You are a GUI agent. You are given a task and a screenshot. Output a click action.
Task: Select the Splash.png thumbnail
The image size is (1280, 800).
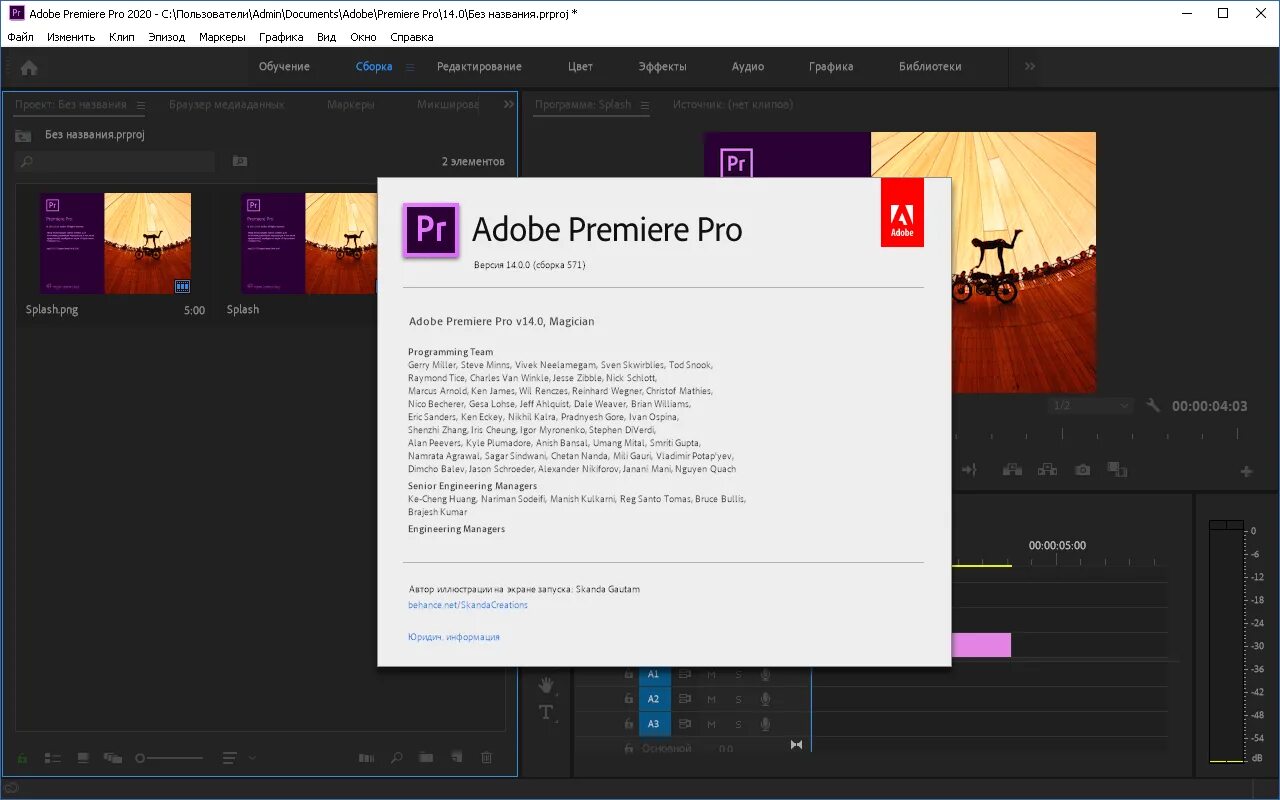click(115, 244)
